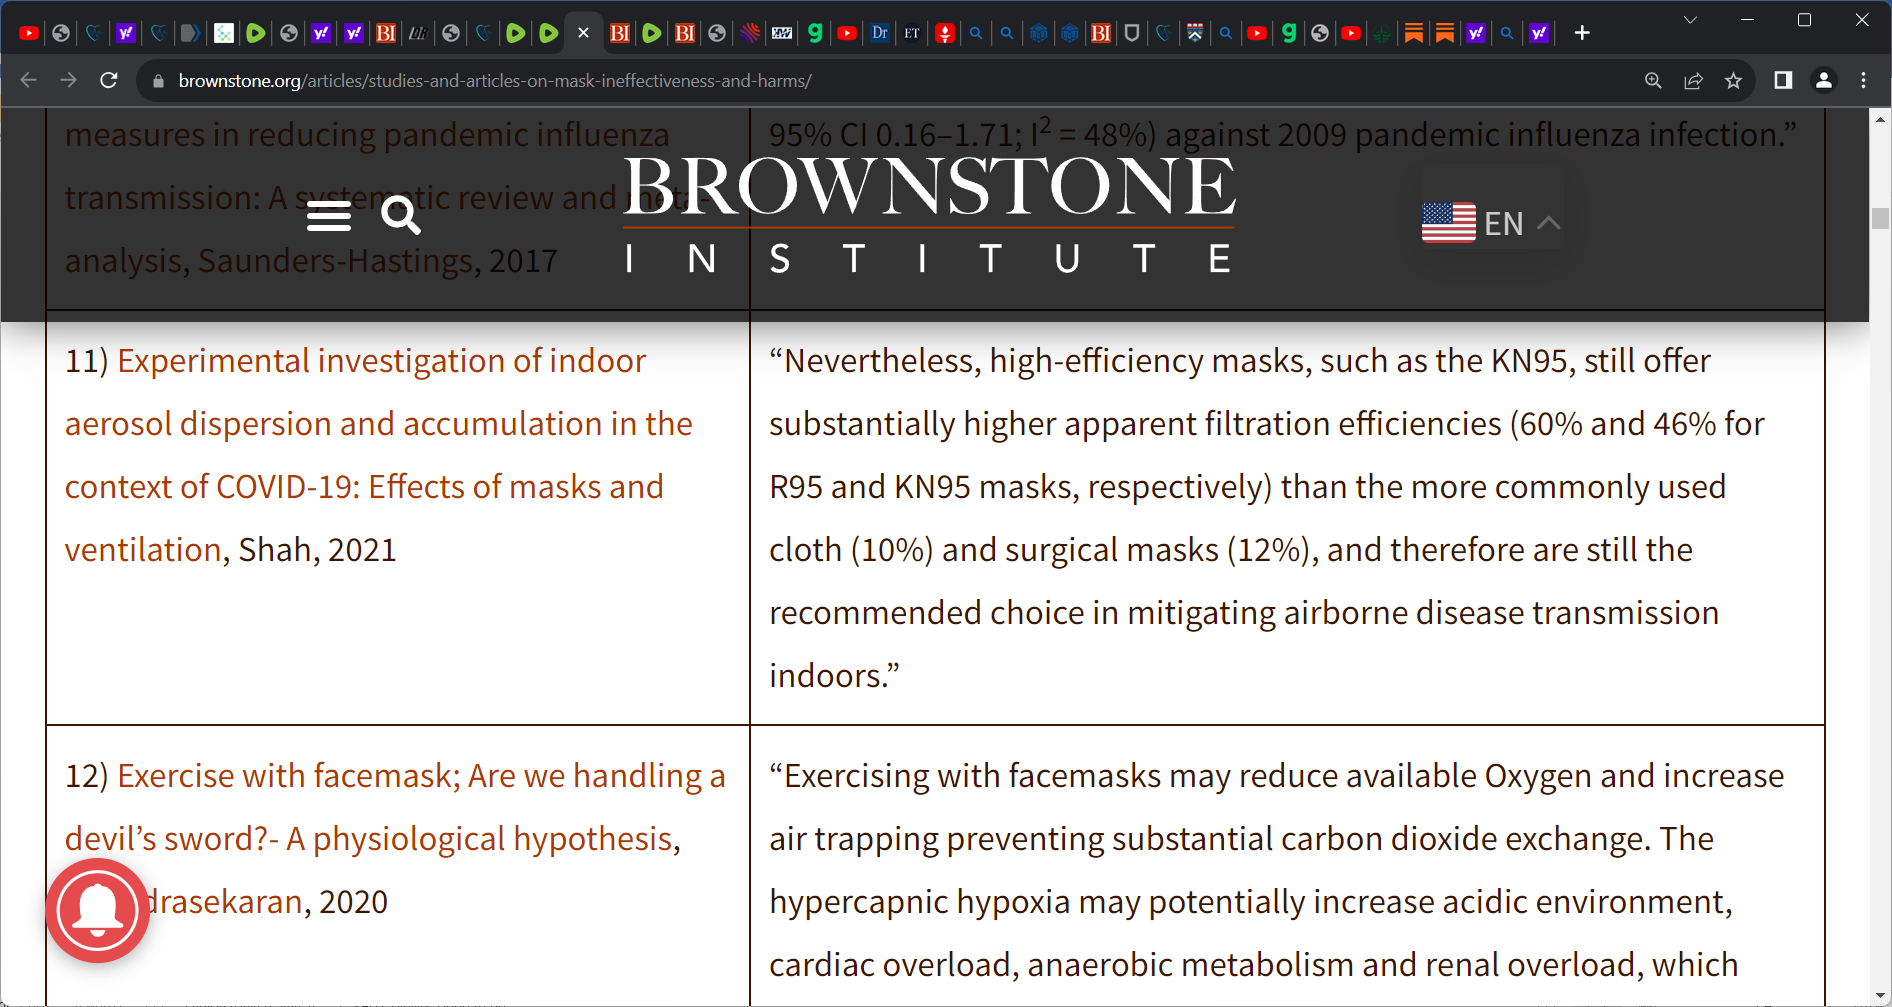
Task: Open the Chrome three-dot menu
Action: (1864, 80)
